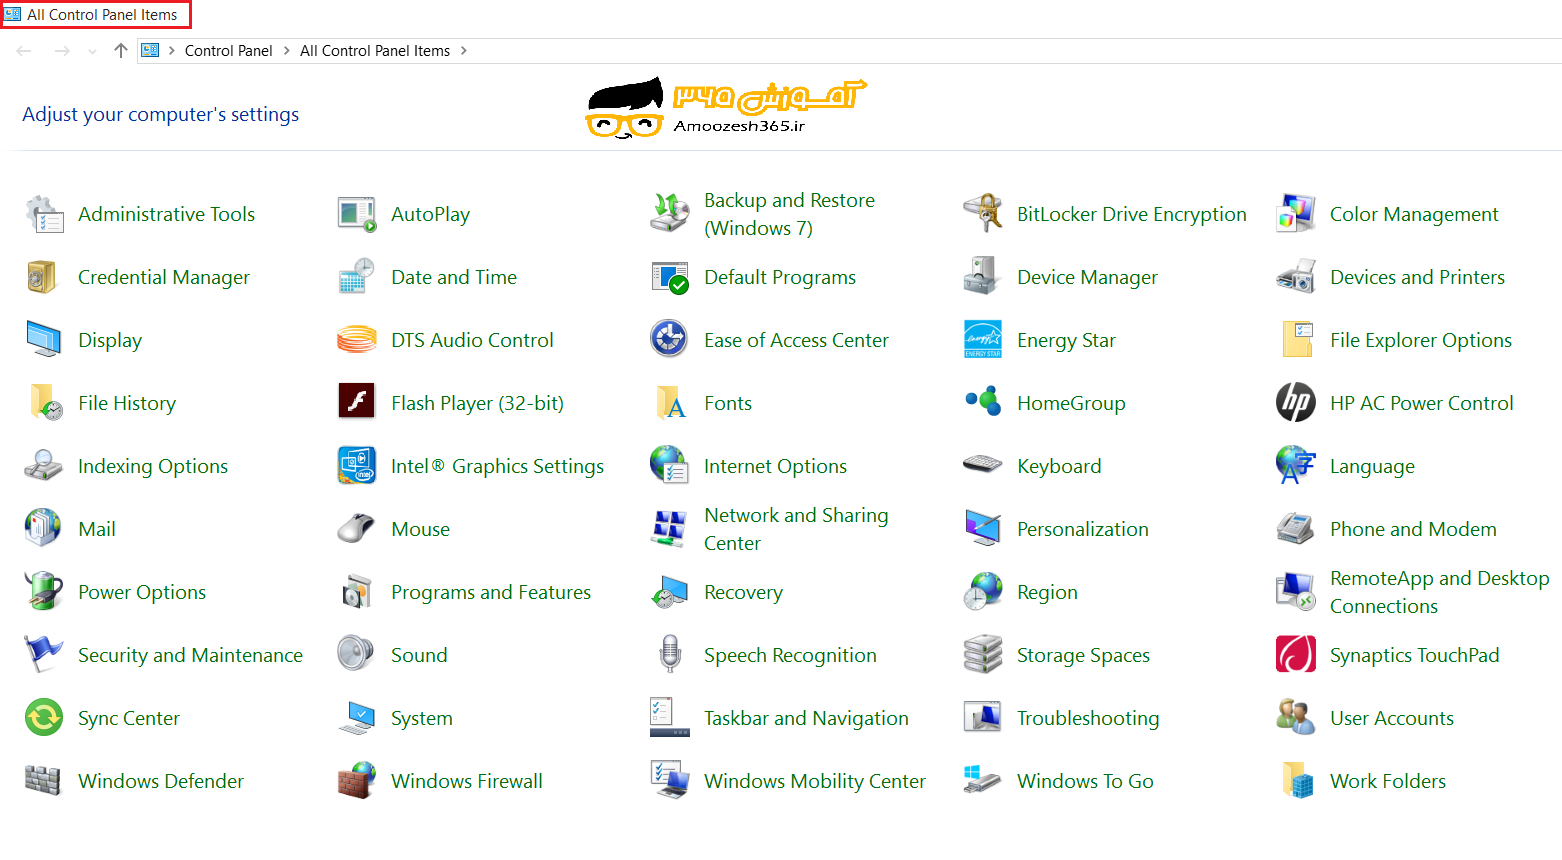Open the Mail link
Image resolution: width=1562 pixels, height=860 pixels.
(97, 529)
